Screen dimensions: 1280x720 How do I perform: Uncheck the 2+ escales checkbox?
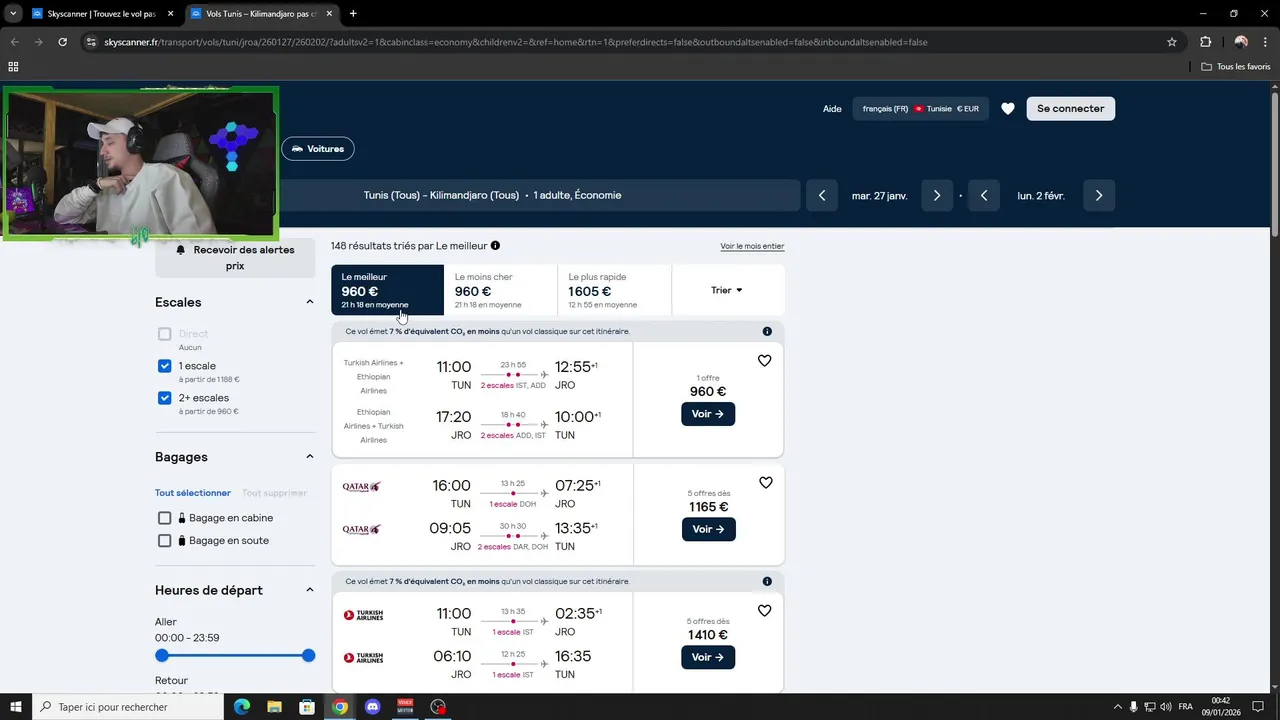pyautogui.click(x=165, y=398)
